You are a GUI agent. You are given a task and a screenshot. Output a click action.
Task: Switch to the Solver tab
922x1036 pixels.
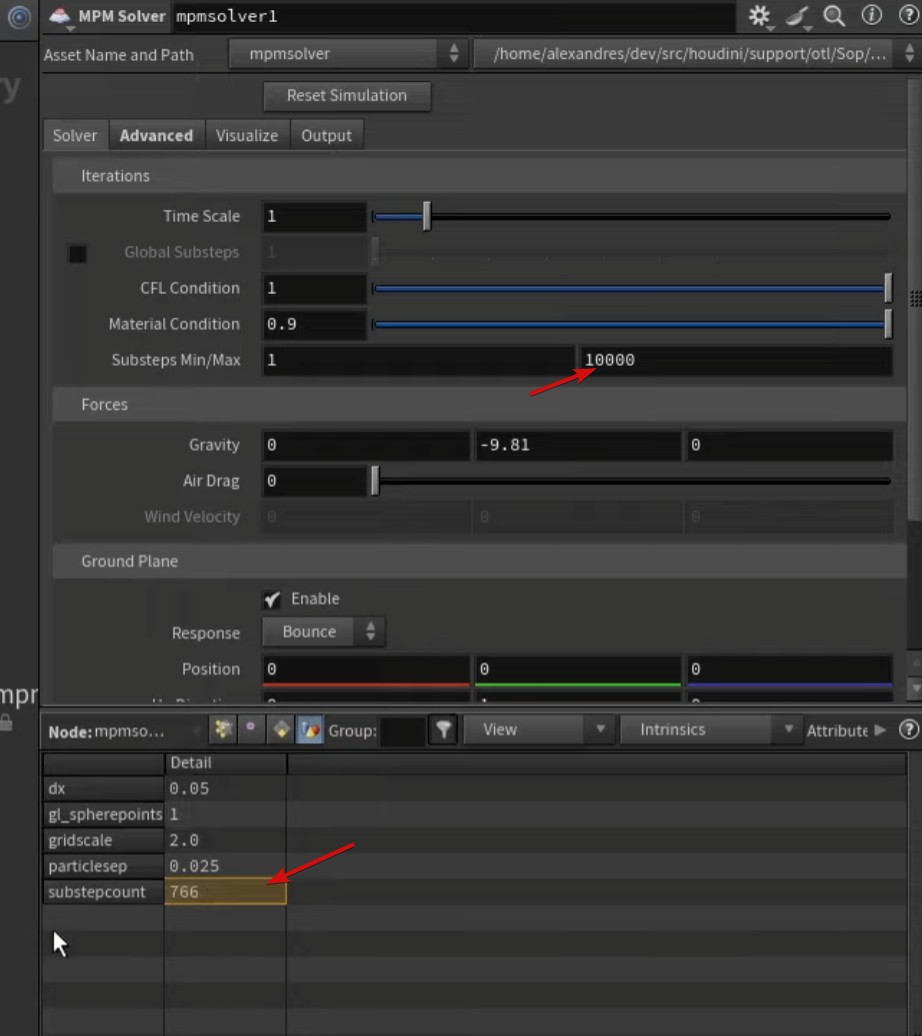pos(75,135)
